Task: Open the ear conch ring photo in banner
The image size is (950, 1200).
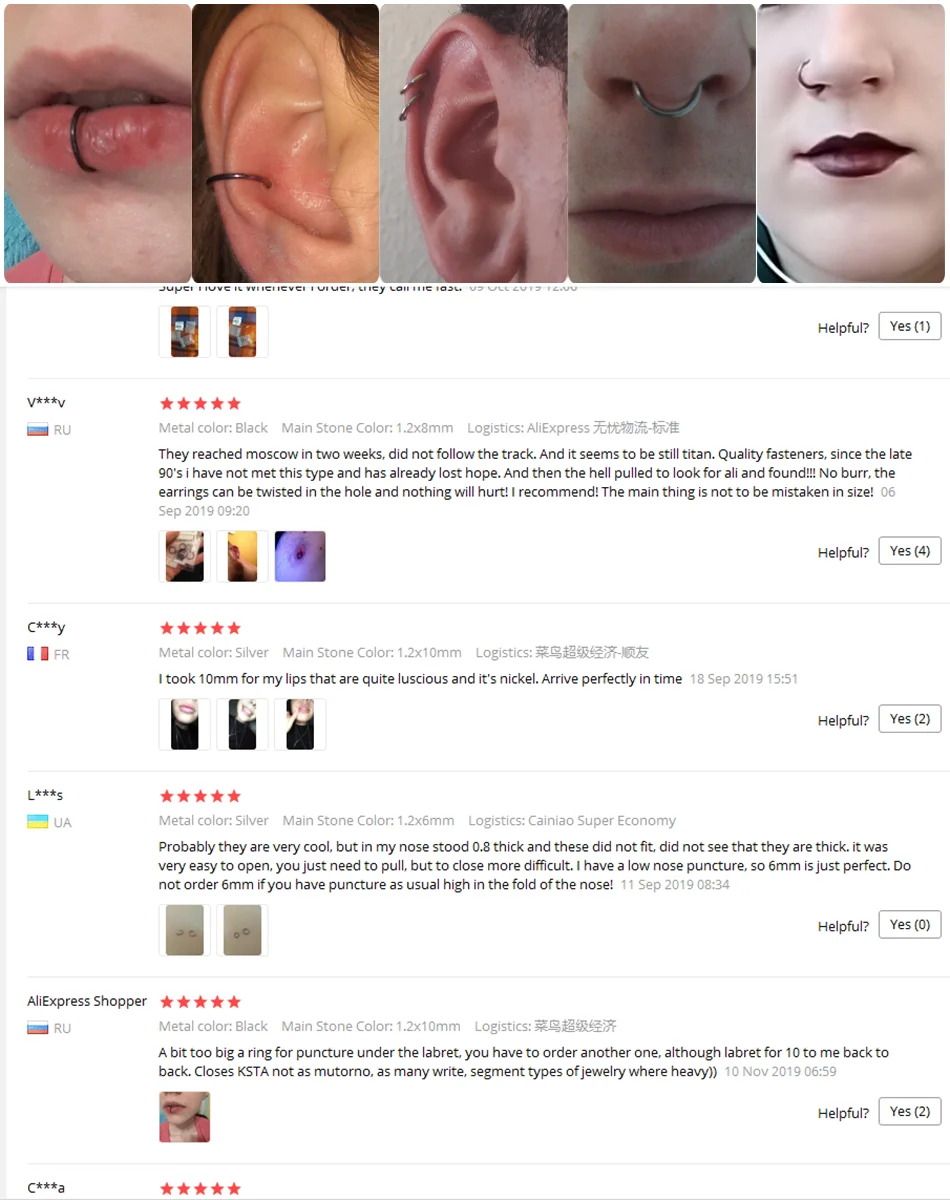Action: 285,143
